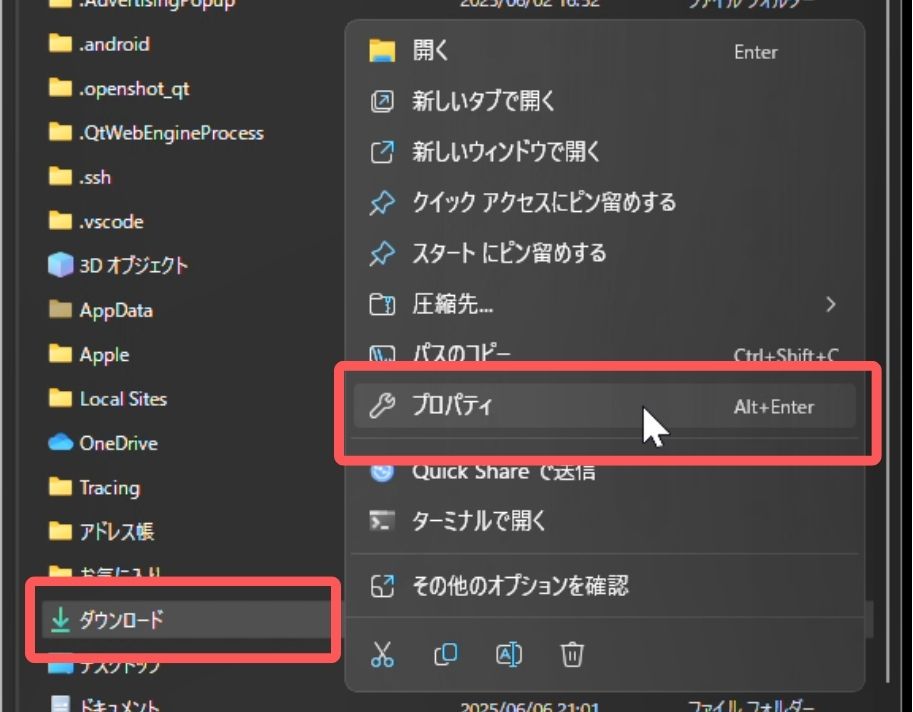The image size is (913, 712).
Task: Click the Copy icon in context menu
Action: [x=446, y=654]
